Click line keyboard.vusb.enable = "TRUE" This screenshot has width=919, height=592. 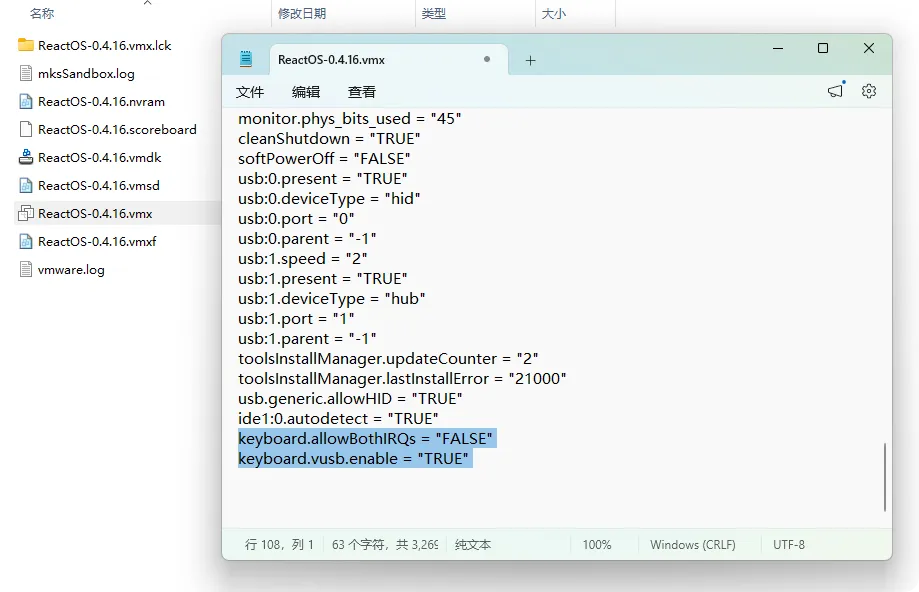tap(353, 458)
